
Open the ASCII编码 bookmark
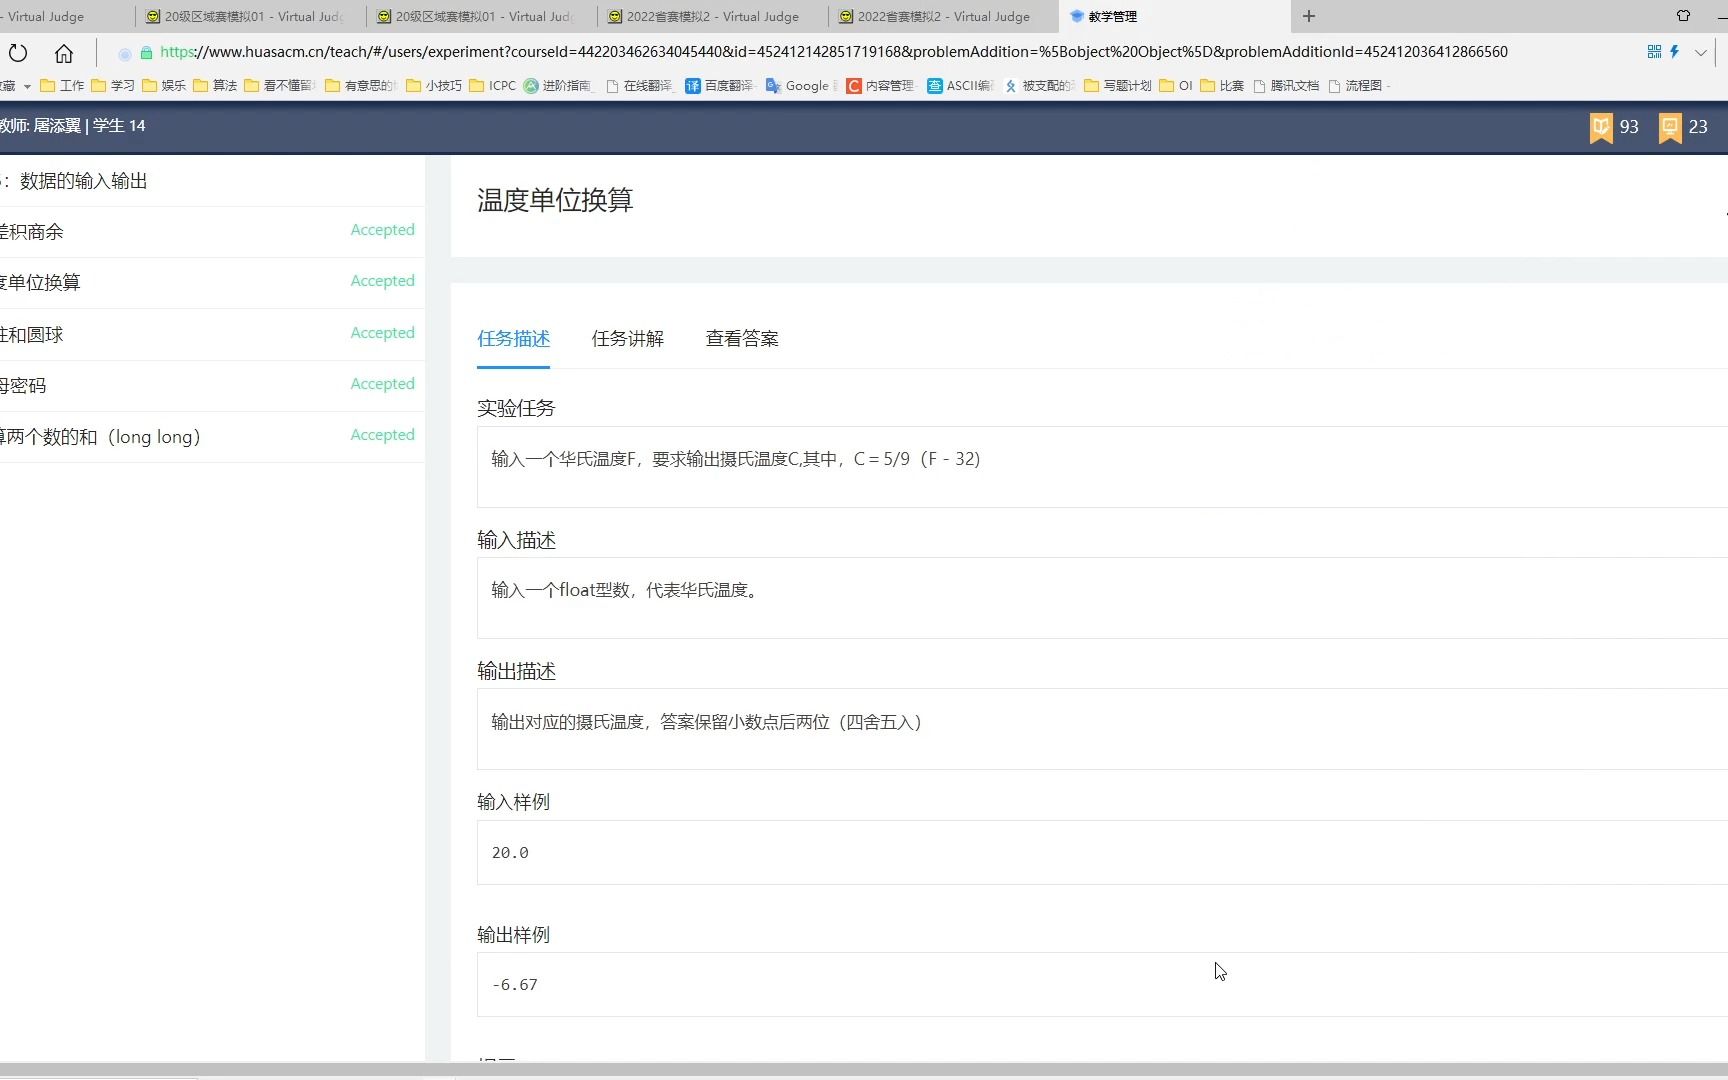961,86
